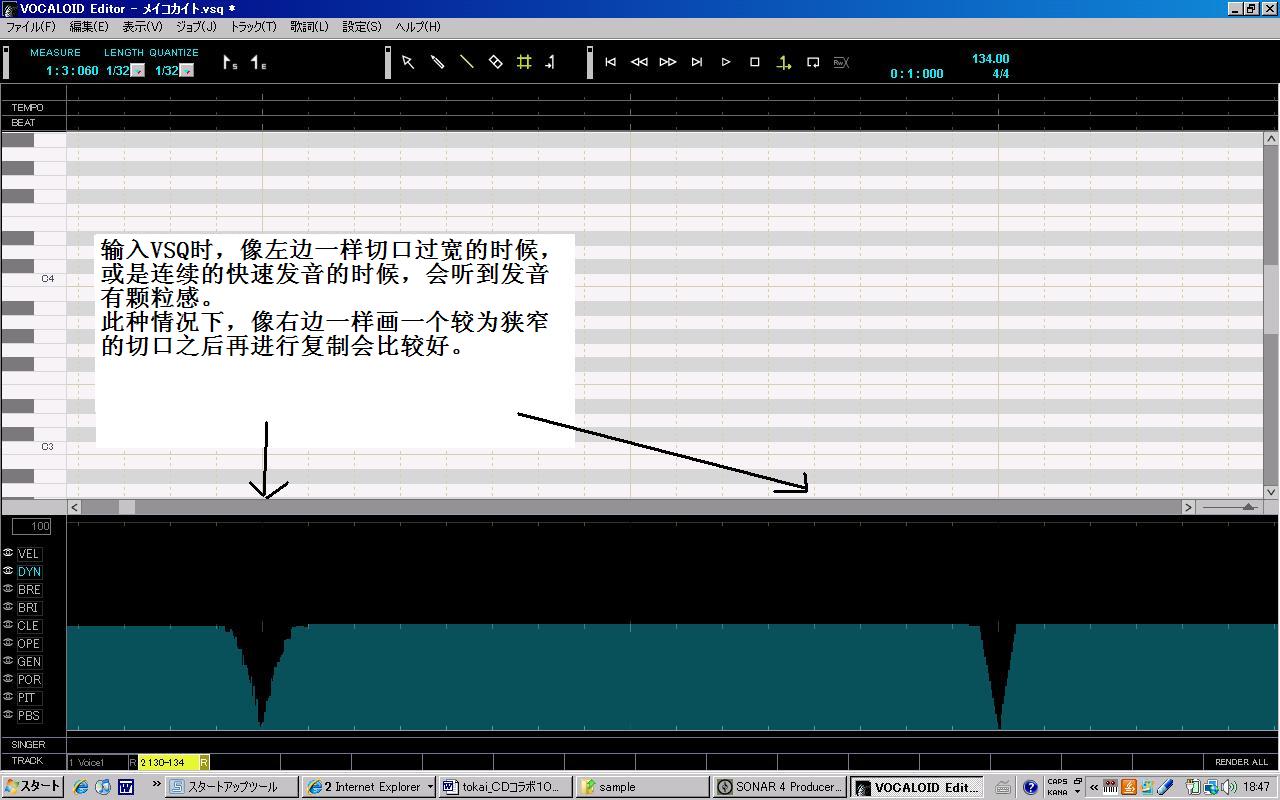Select the eraser tool
This screenshot has width=1280, height=800.
pos(495,62)
